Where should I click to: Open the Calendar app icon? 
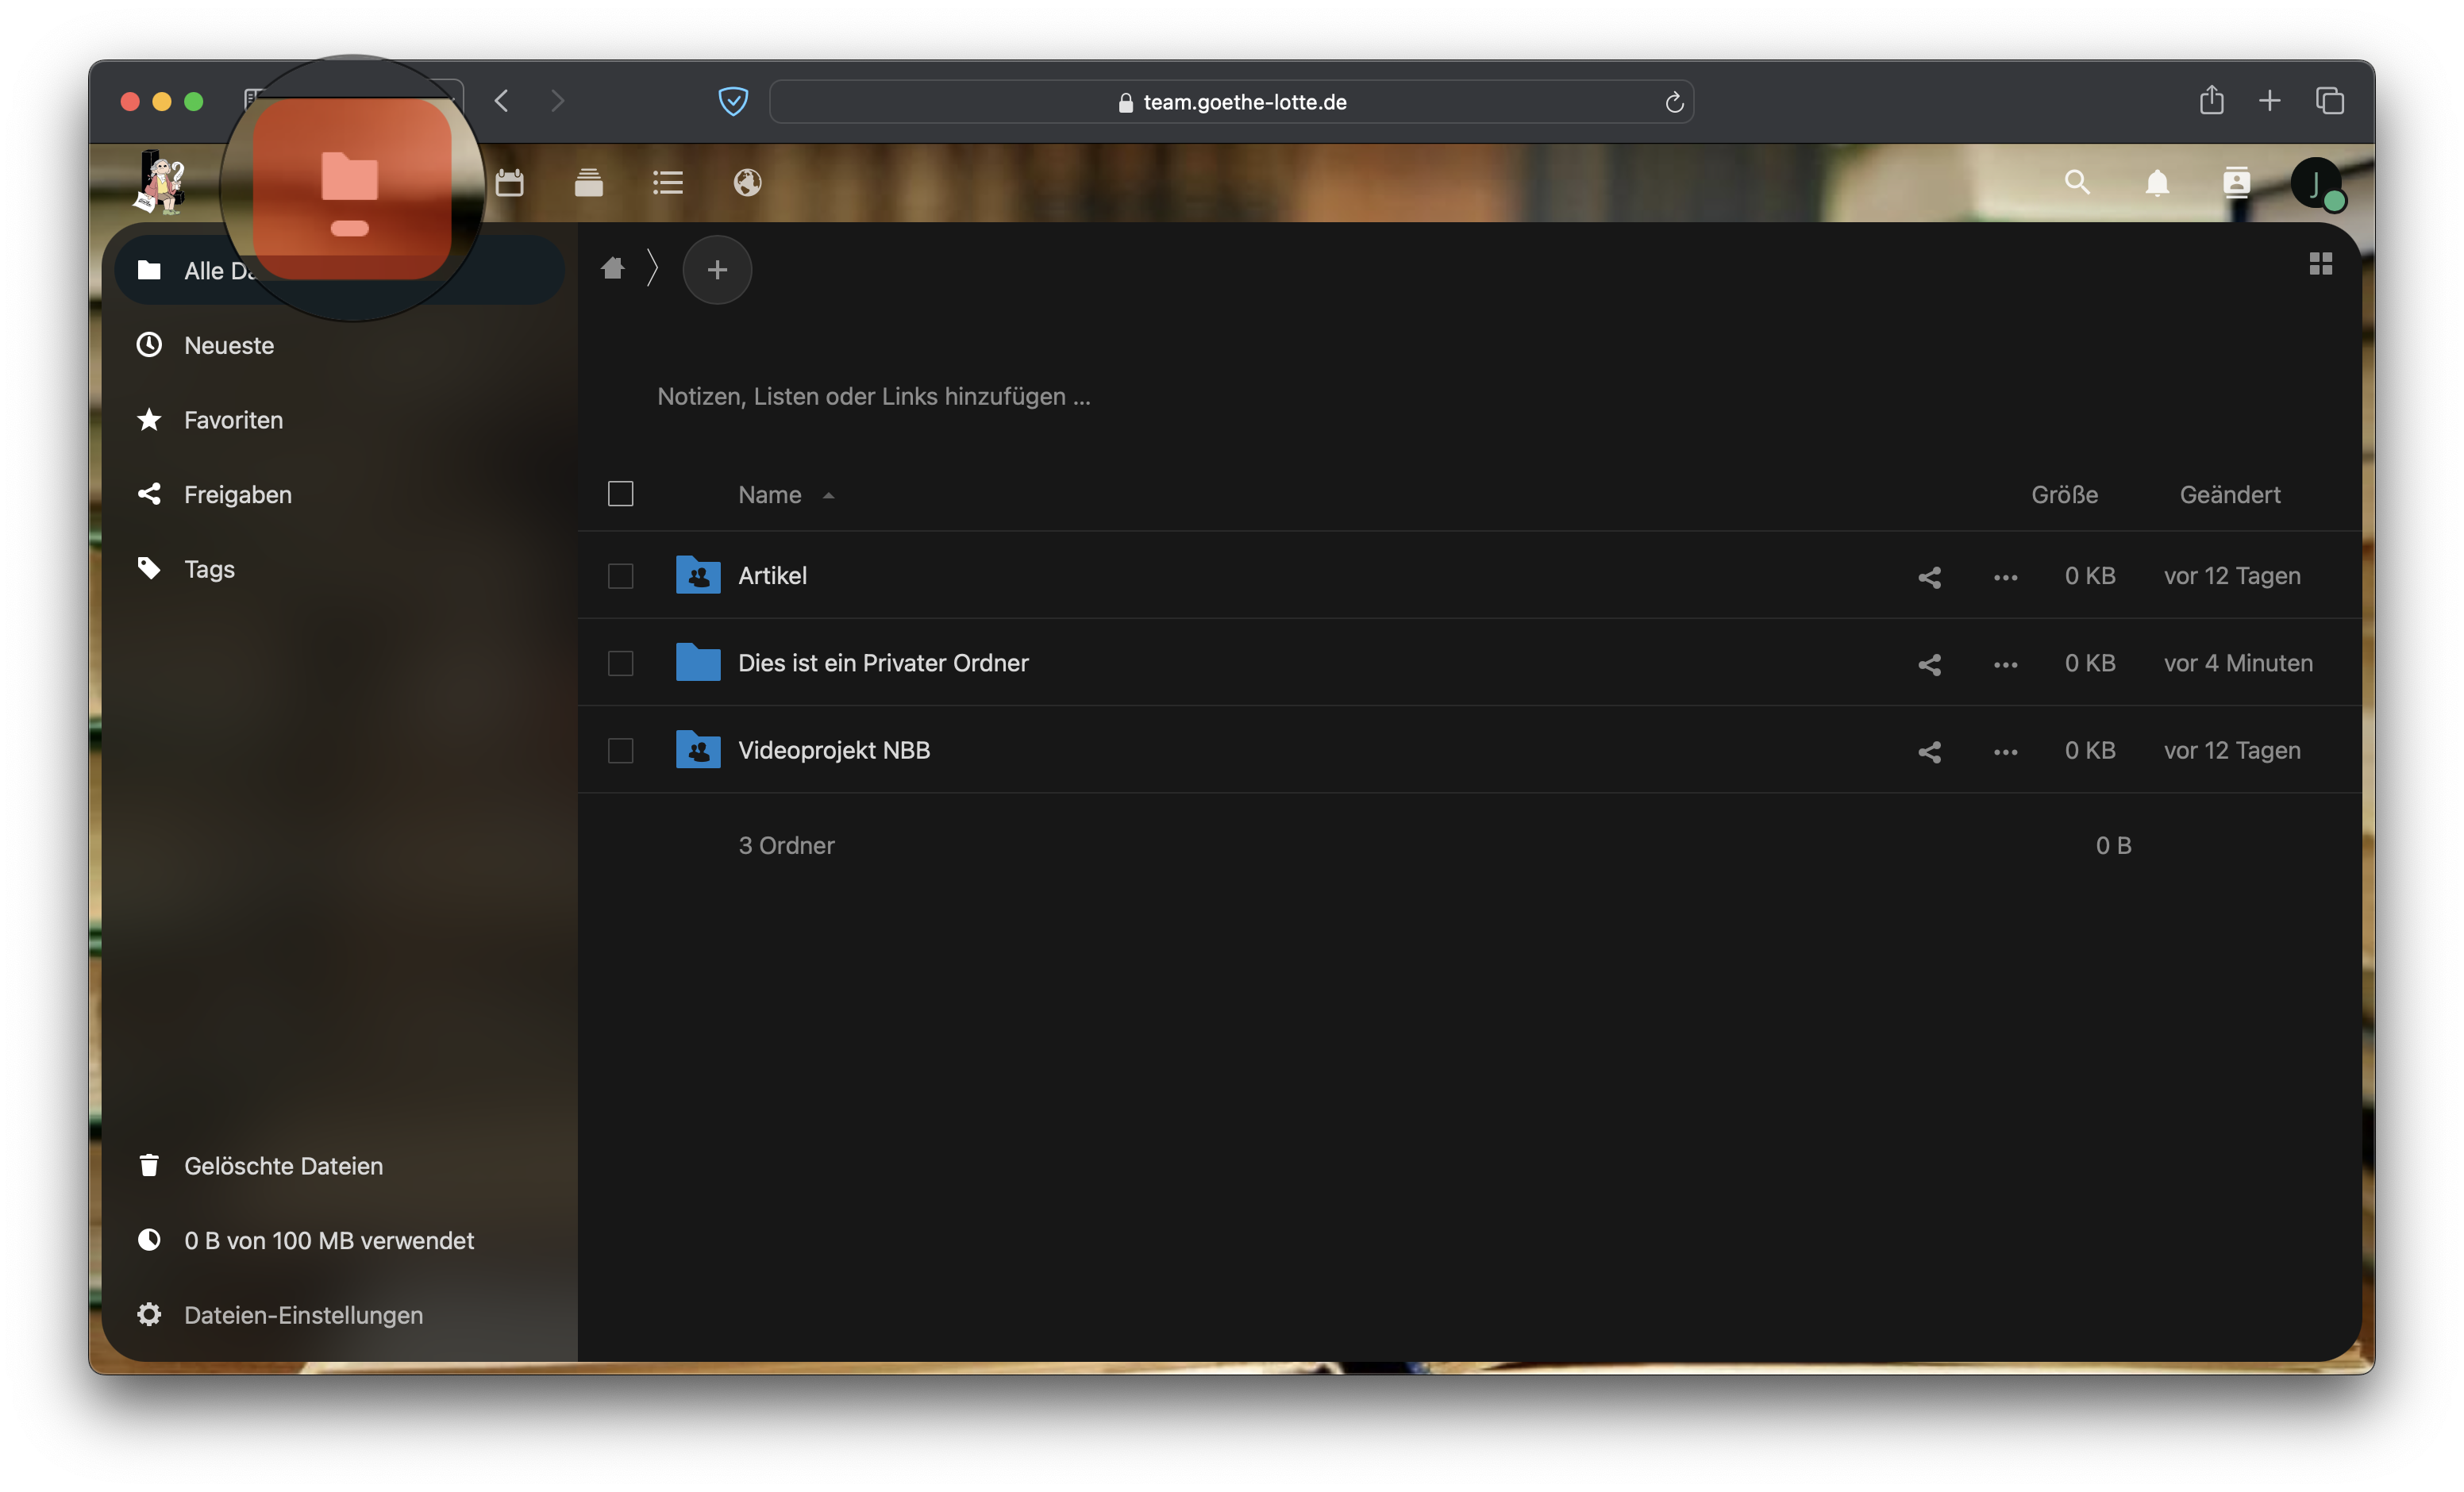(509, 183)
